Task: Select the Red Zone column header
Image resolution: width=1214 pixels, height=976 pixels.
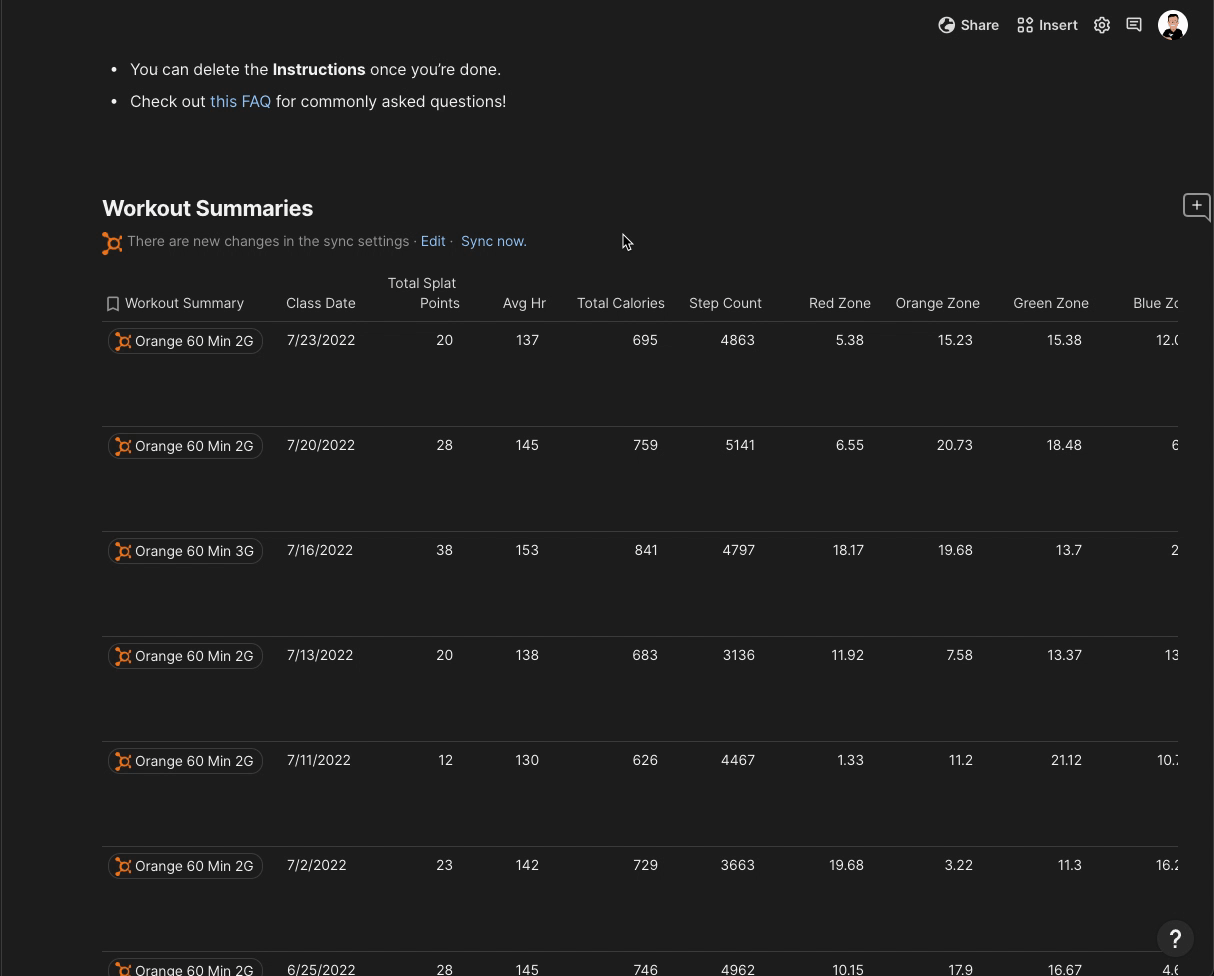Action: [x=840, y=303]
